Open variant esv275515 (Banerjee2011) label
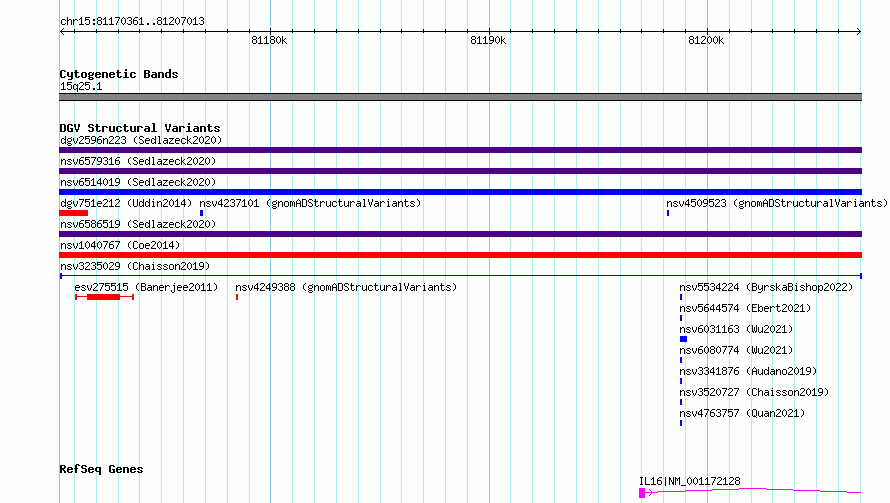 pyautogui.click(x=146, y=287)
